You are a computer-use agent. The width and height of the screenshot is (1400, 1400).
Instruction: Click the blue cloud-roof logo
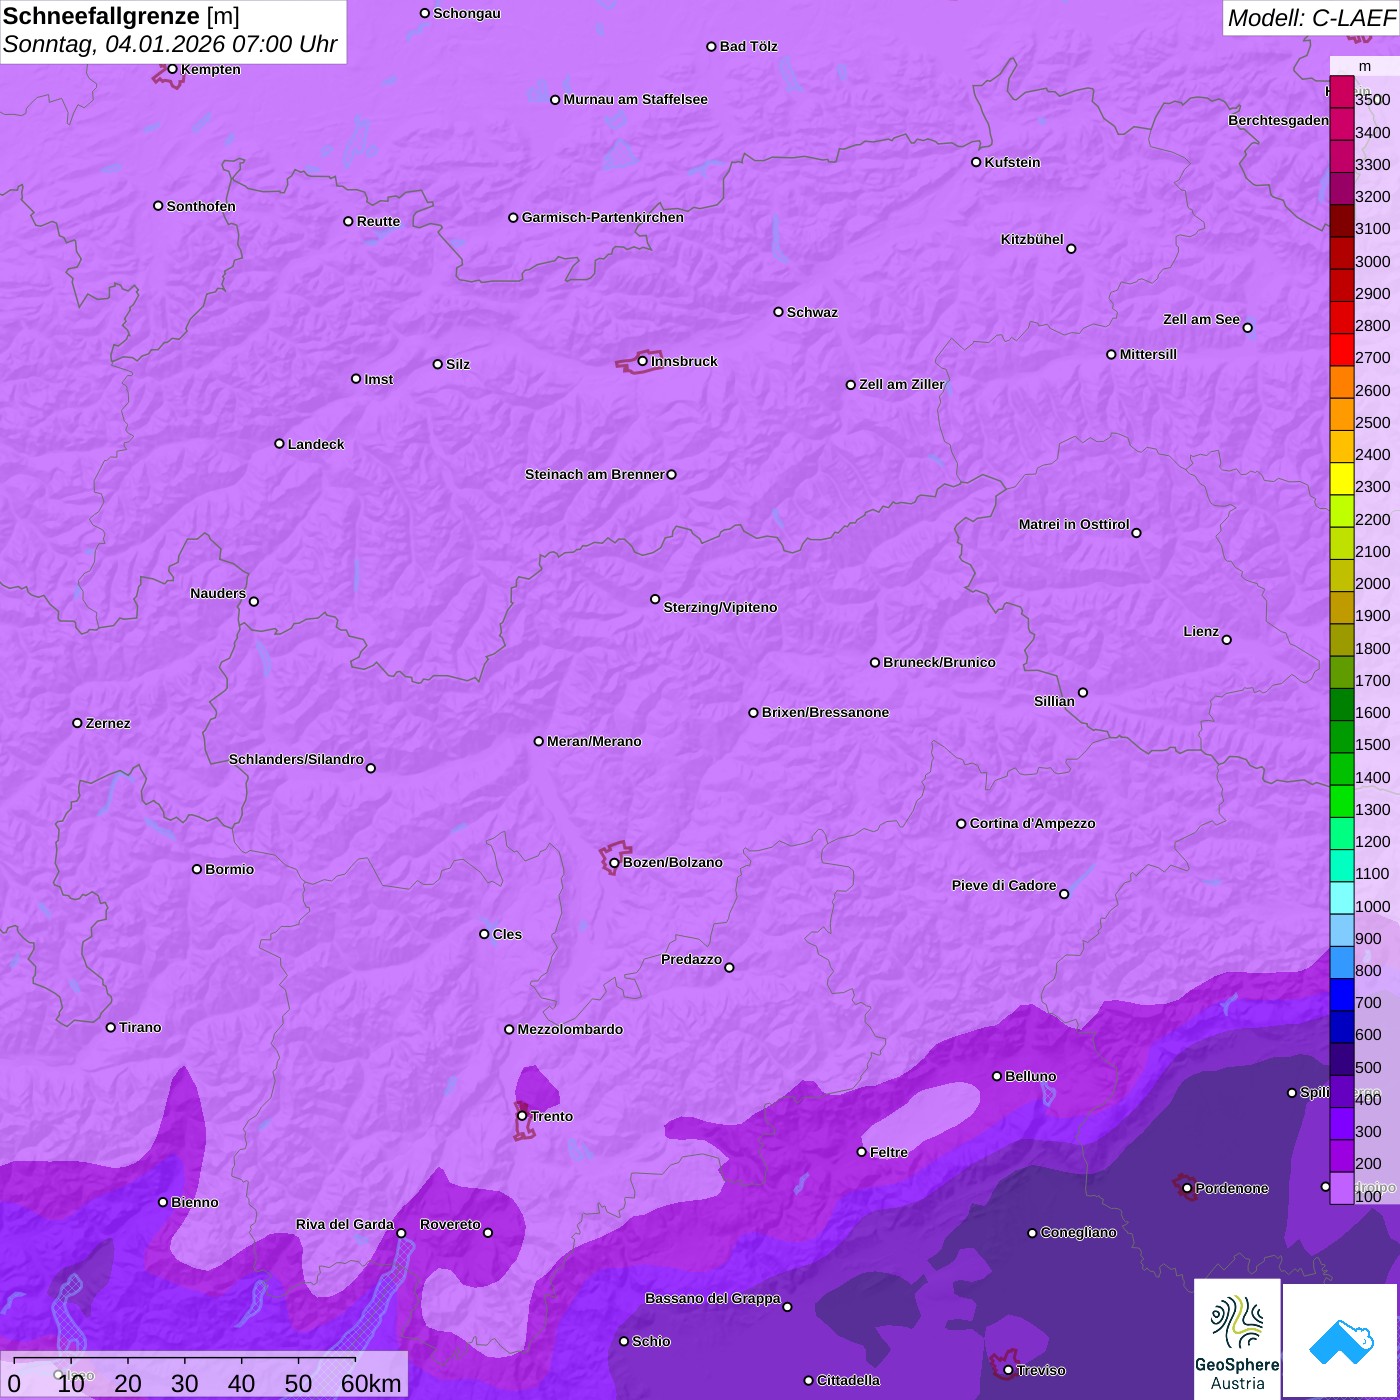[x=1340, y=1341]
